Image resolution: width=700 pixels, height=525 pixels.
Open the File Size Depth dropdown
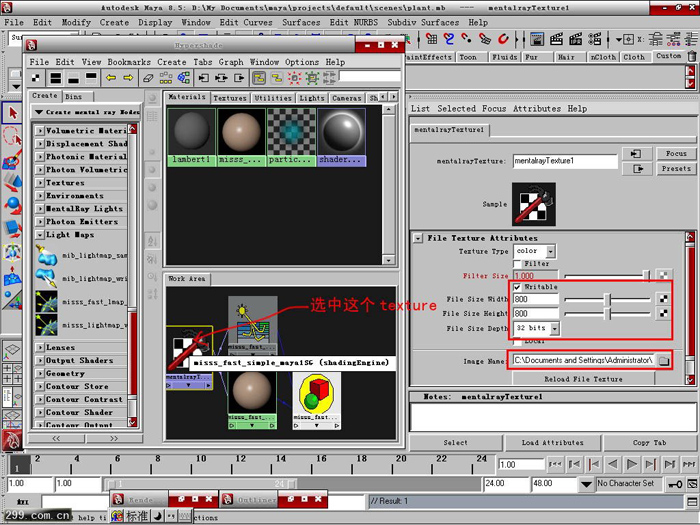click(537, 329)
